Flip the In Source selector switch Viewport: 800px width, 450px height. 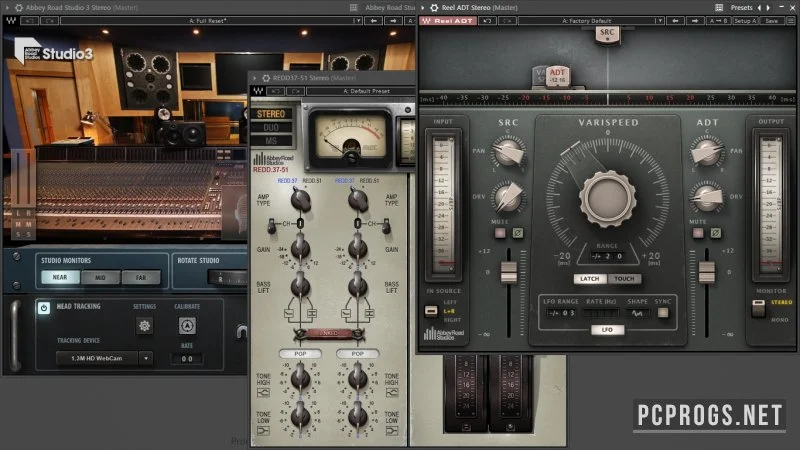coord(431,311)
